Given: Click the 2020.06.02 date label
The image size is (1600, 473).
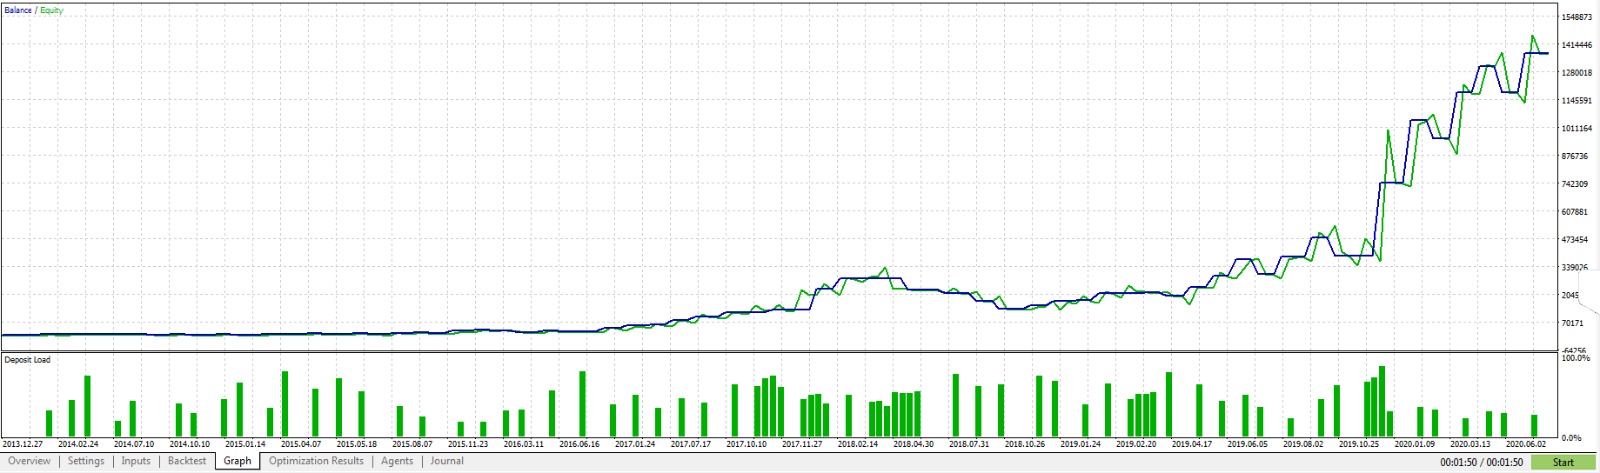Looking at the screenshot, I should (1526, 444).
